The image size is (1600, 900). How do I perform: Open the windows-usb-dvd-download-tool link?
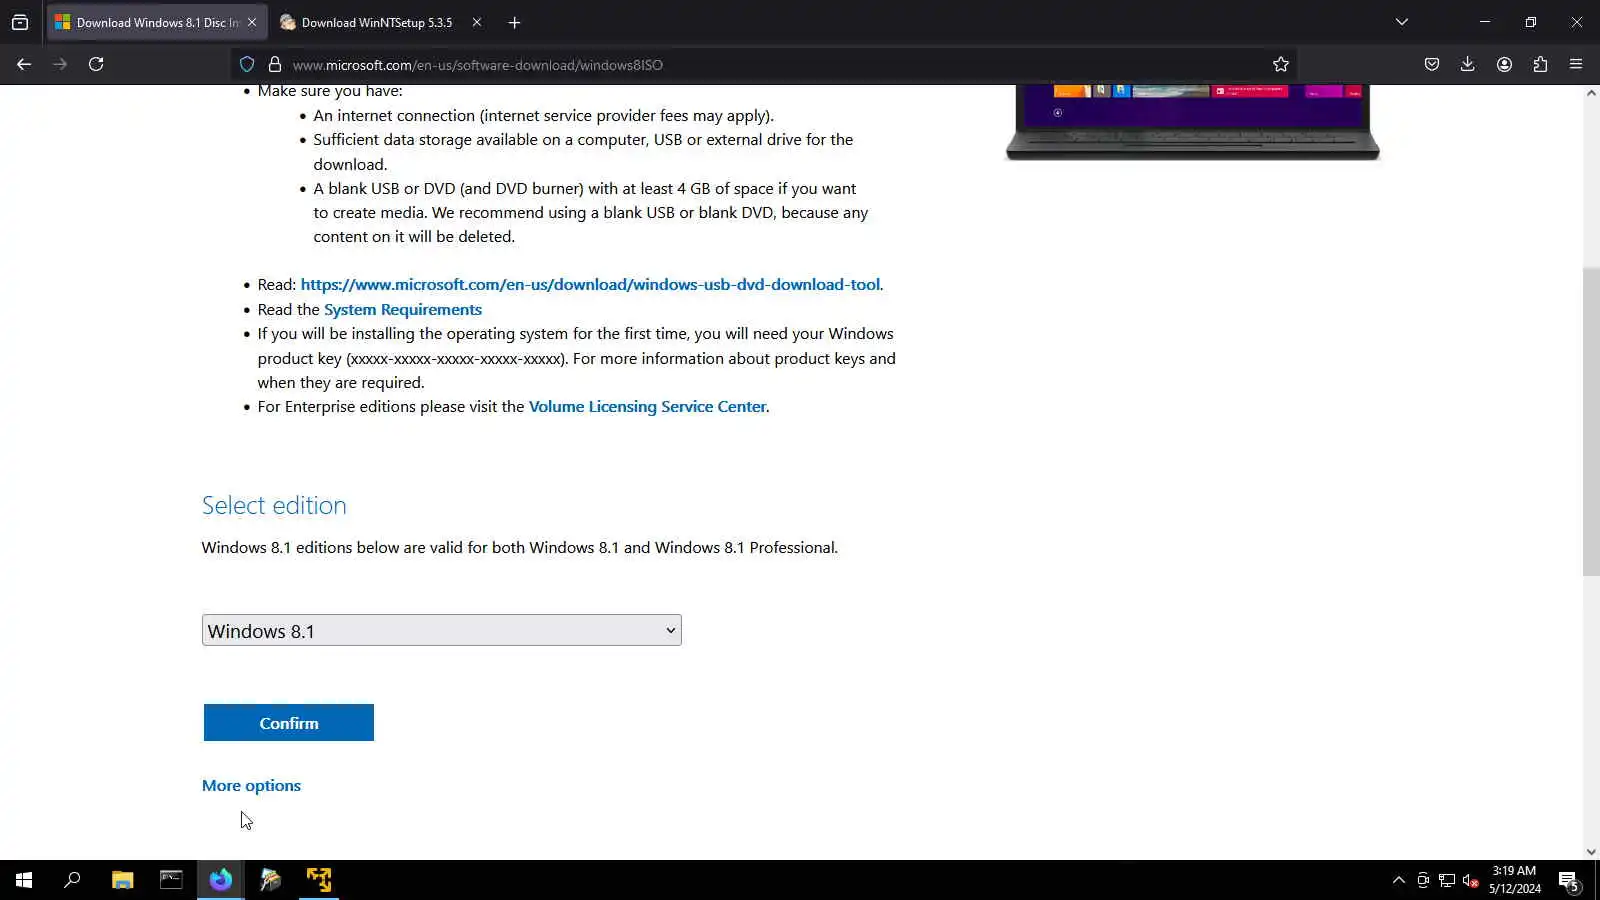coord(590,284)
